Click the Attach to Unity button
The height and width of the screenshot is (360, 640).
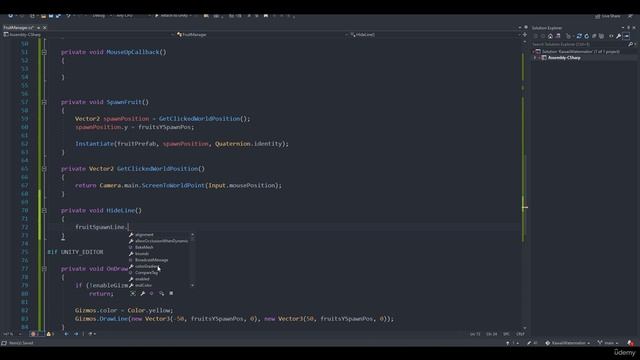tap(173, 16)
